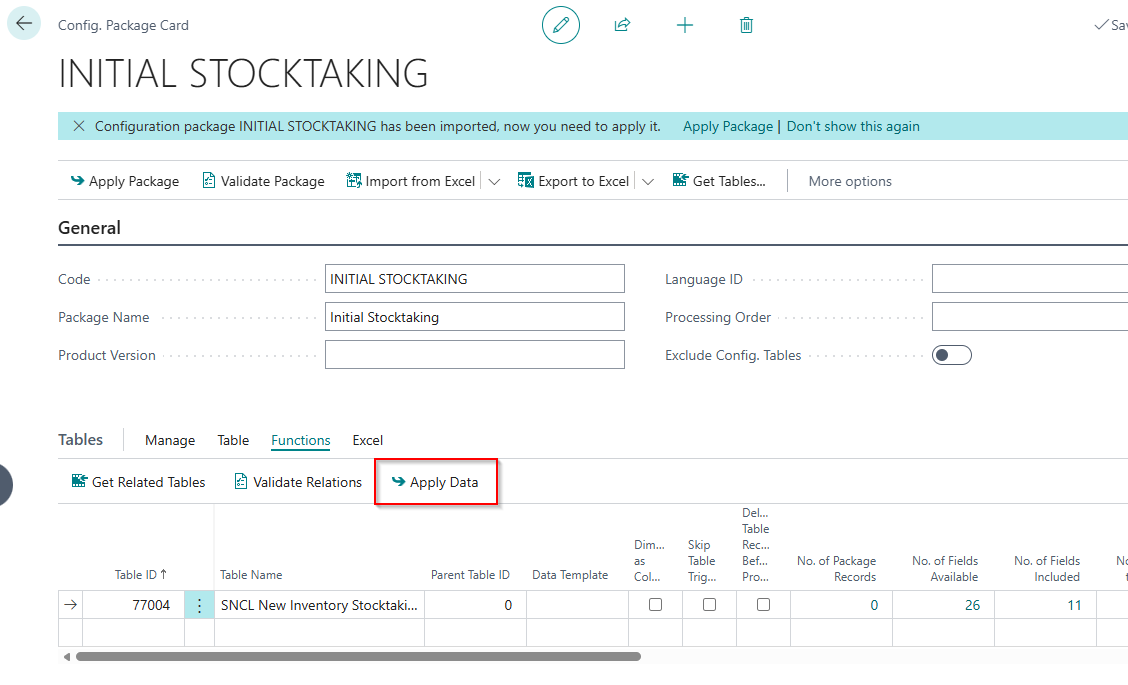Sort by Table ID column header
The image size is (1128, 685).
pyautogui.click(x=141, y=574)
